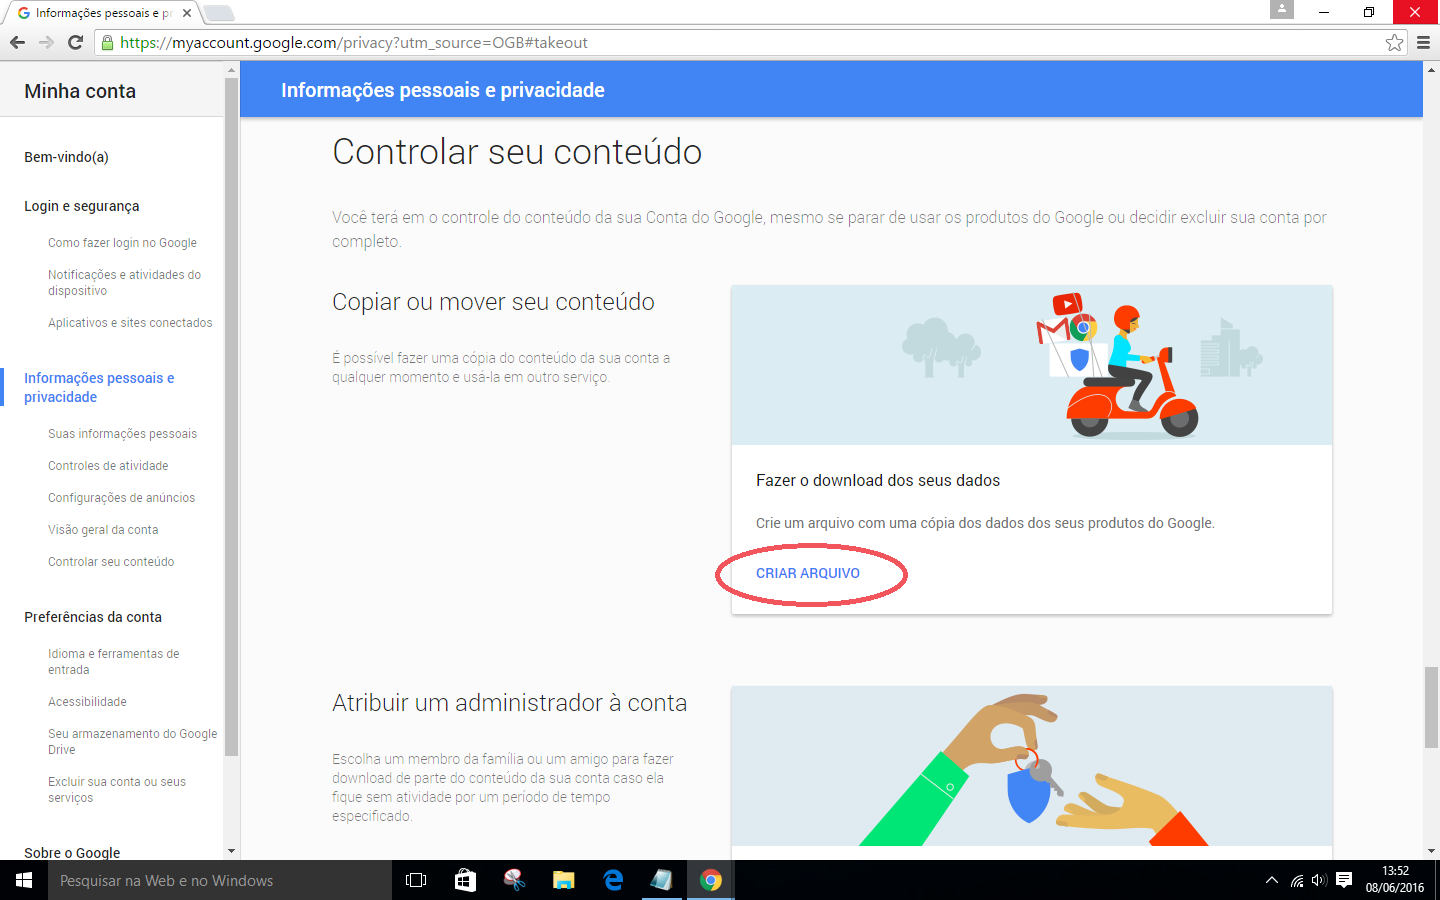Select Informações pessoais e privacidade in sidebar
This screenshot has width=1440, height=900.
[x=99, y=388]
